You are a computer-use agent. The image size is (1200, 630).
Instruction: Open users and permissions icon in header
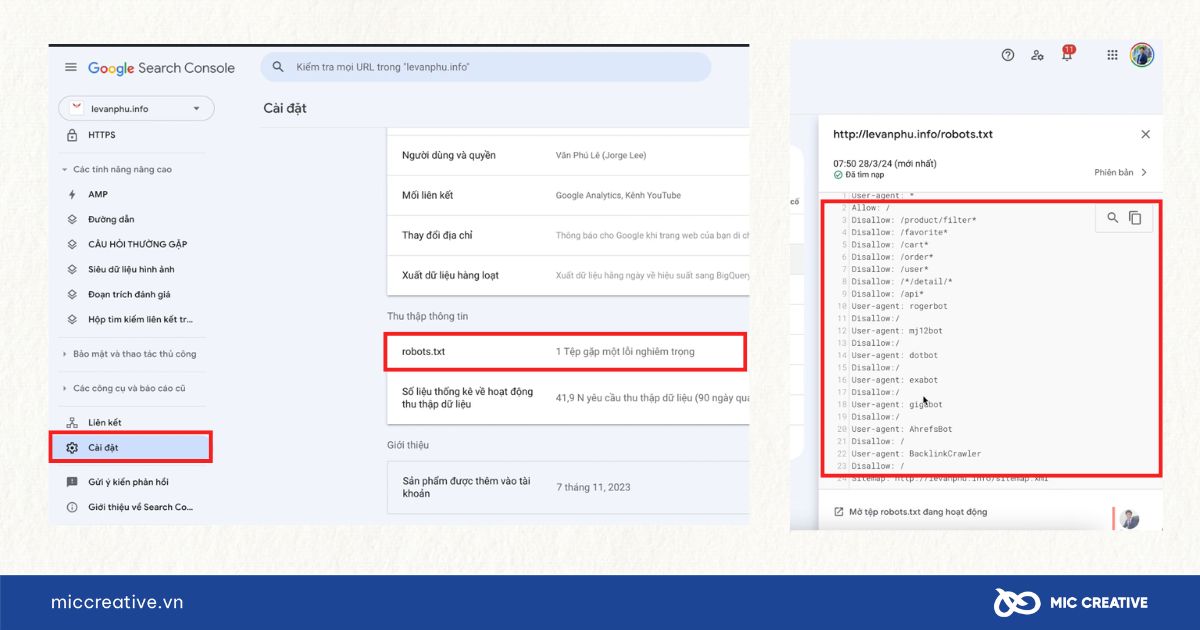[x=1037, y=55]
